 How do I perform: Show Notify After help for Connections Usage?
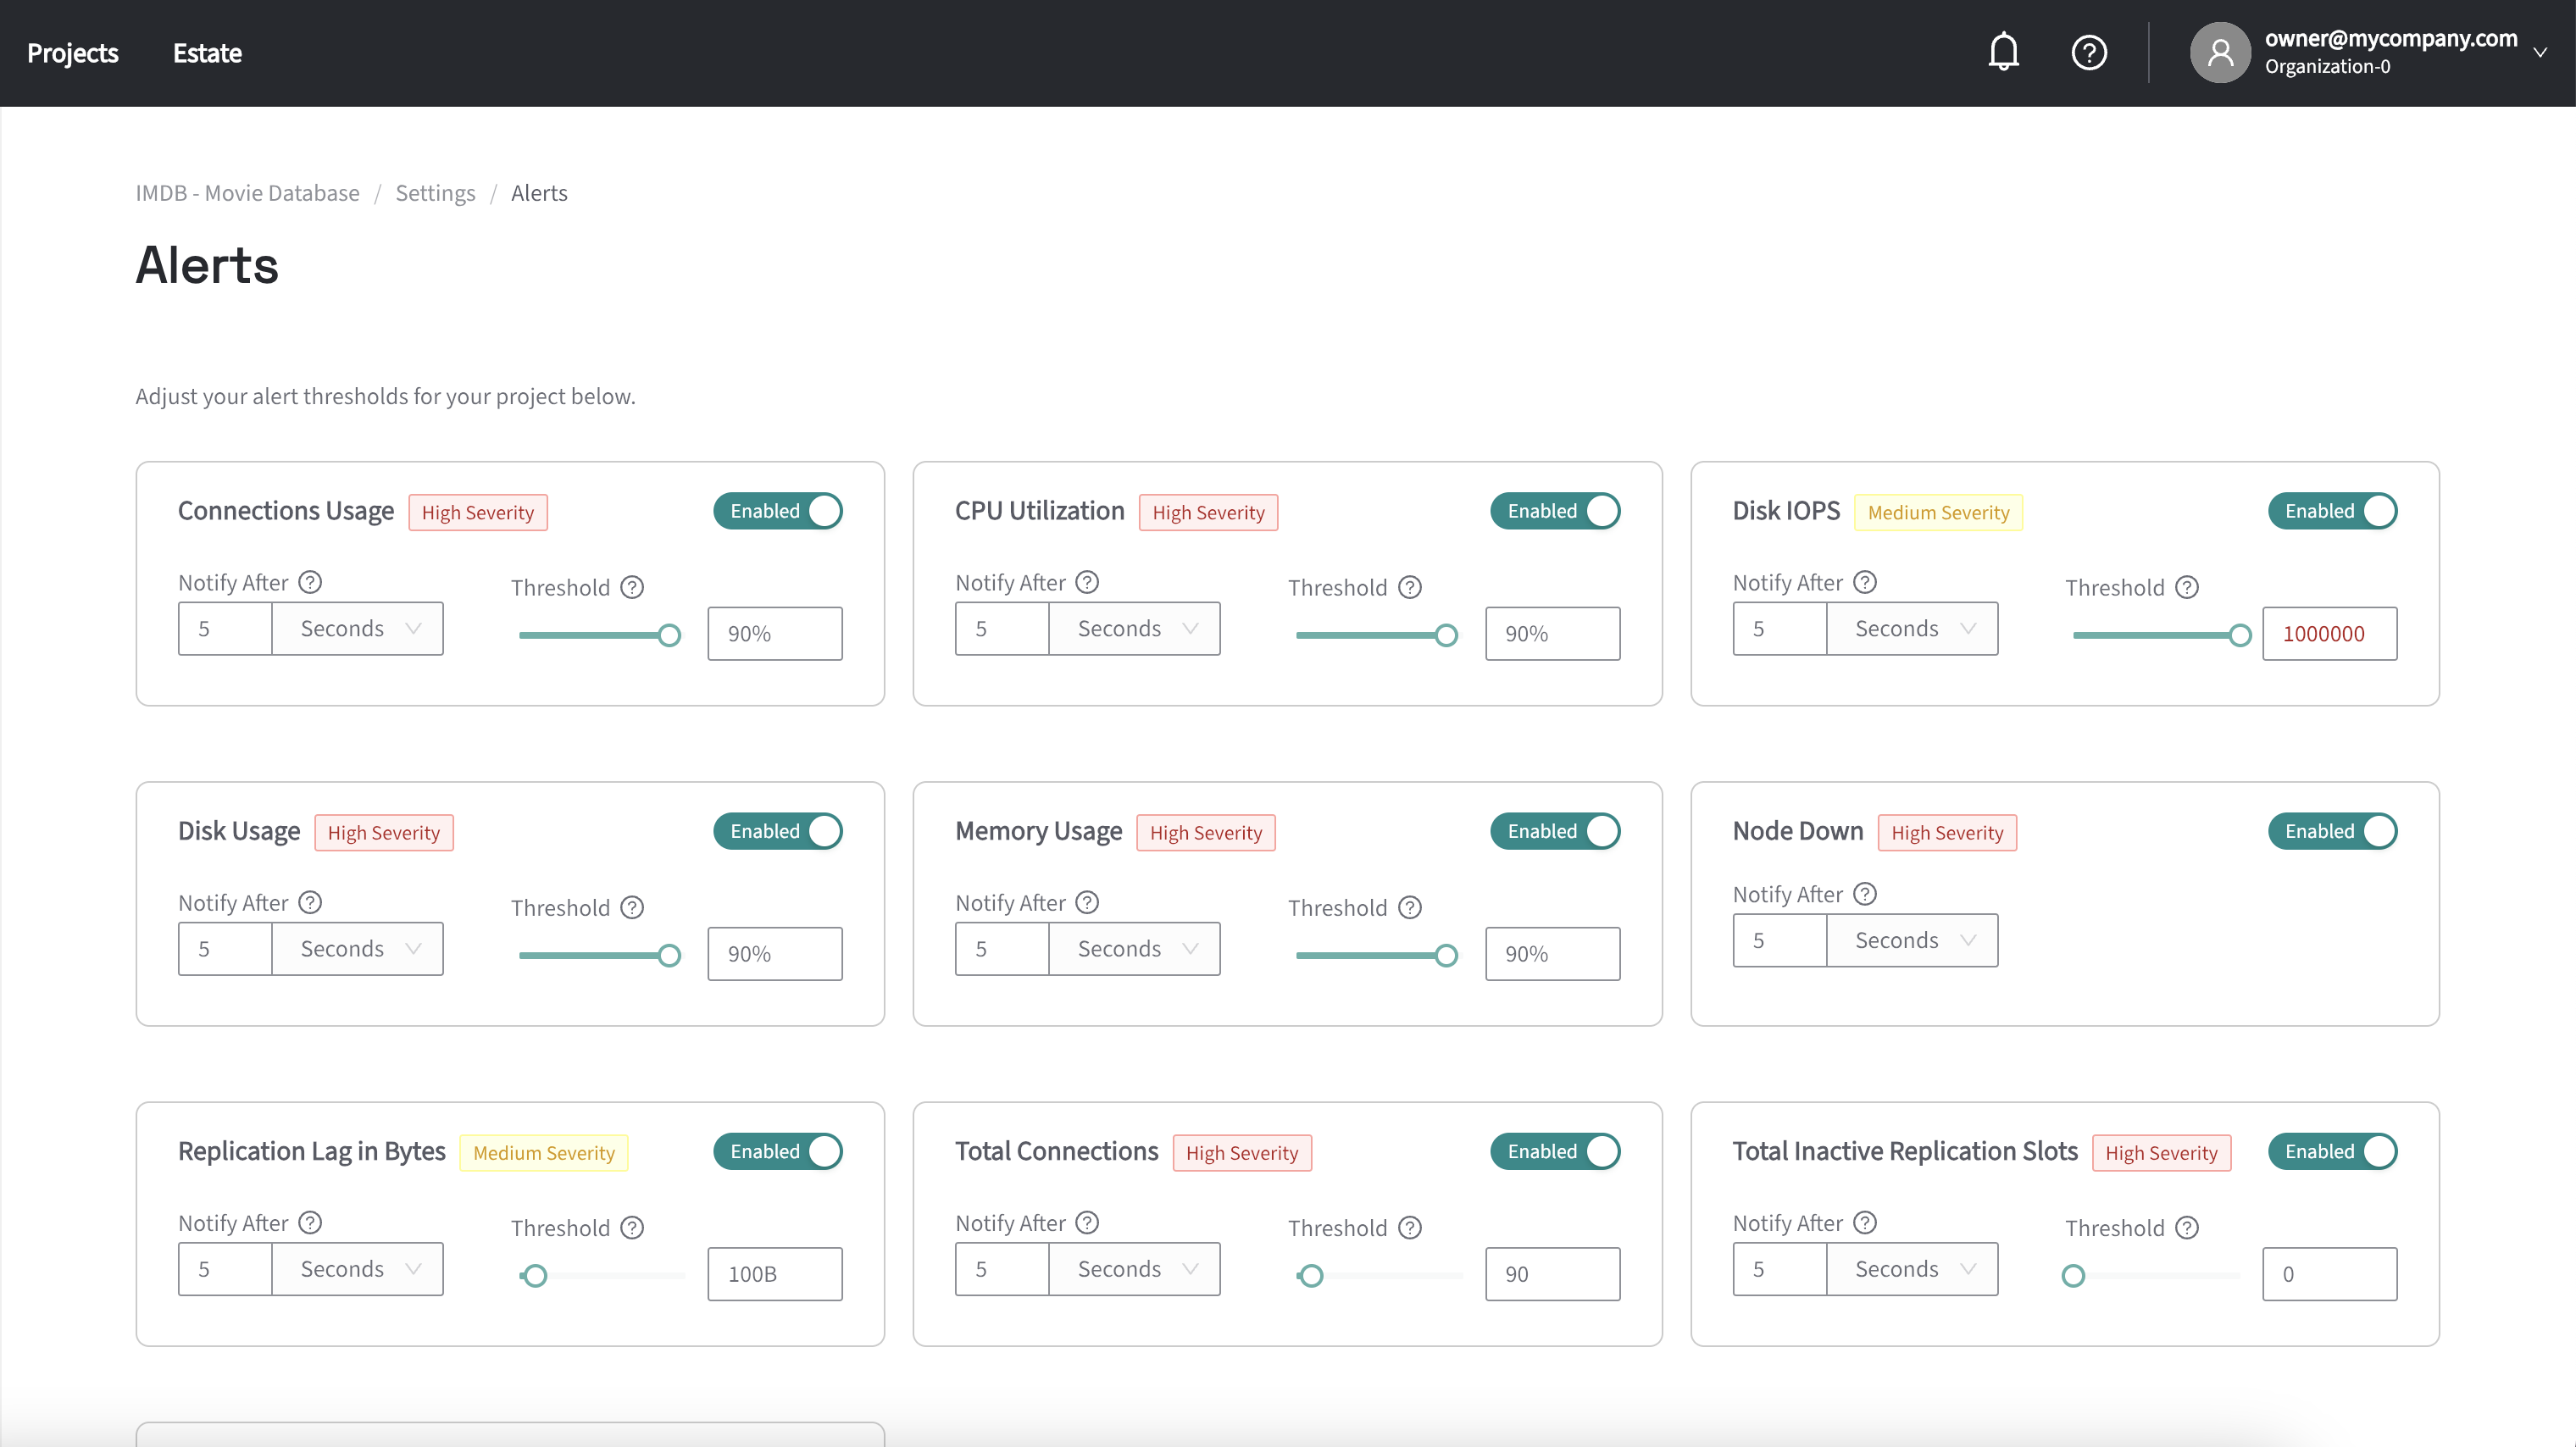pyautogui.click(x=310, y=582)
